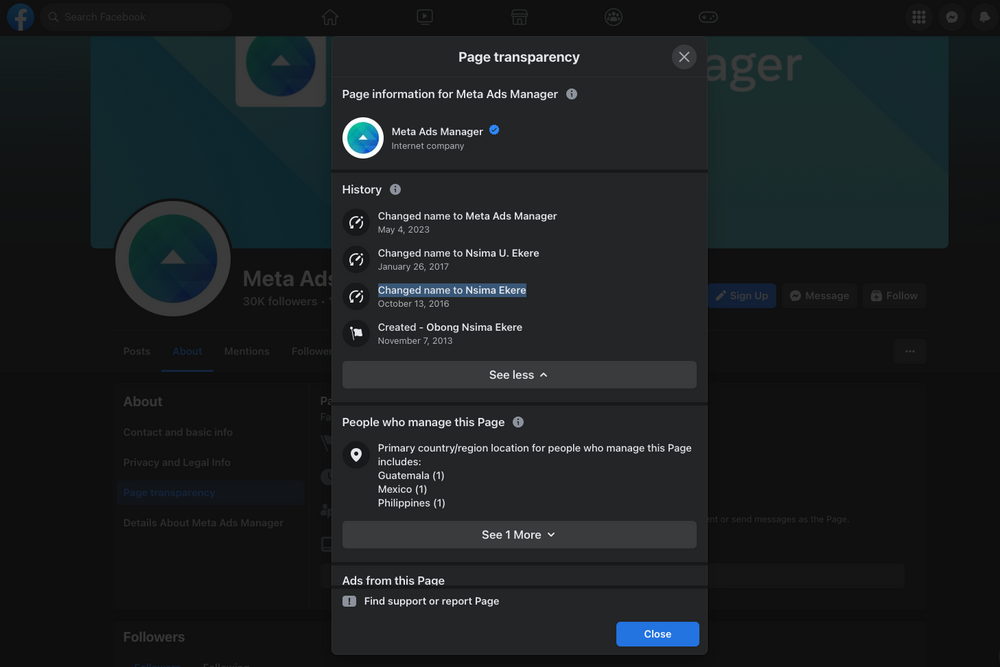Click text Changed name to Meta Ads Manager
Screen dimensions: 1000x667
tap(467, 216)
